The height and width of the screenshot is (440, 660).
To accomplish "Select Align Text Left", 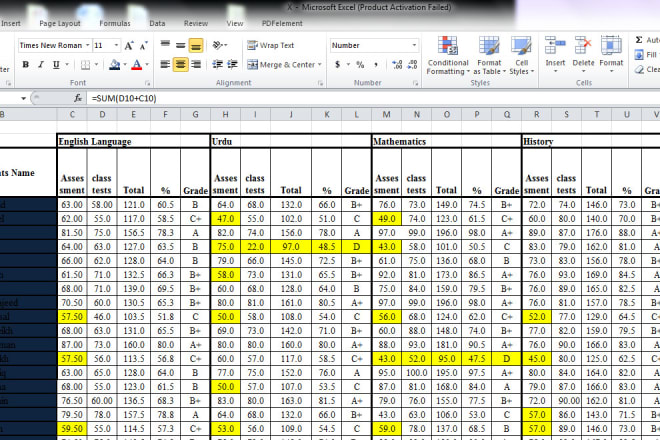I will coord(165,64).
